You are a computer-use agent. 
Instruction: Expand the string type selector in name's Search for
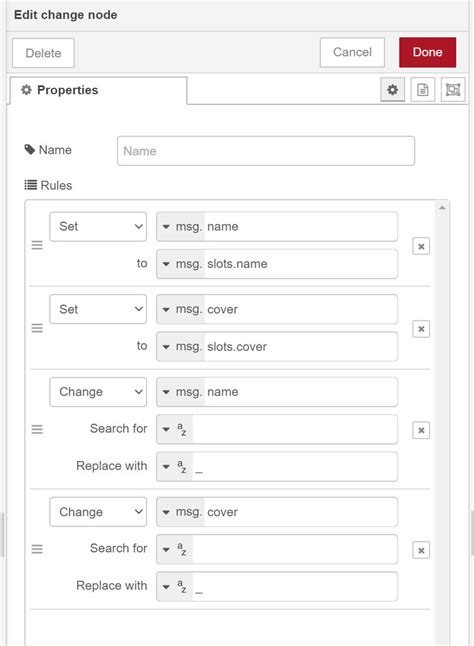175,429
